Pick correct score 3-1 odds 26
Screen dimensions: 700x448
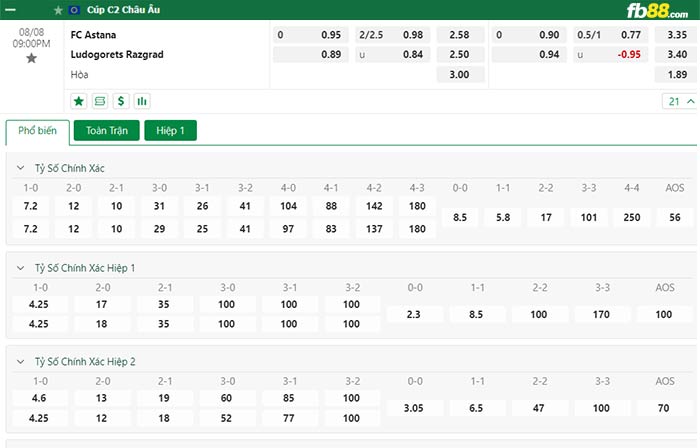click(x=202, y=206)
